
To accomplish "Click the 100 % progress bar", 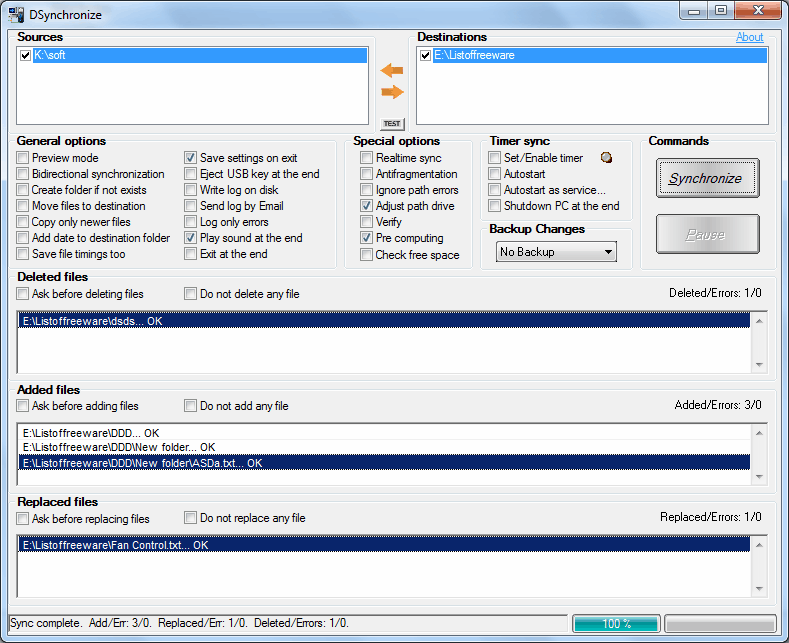I will point(616,624).
